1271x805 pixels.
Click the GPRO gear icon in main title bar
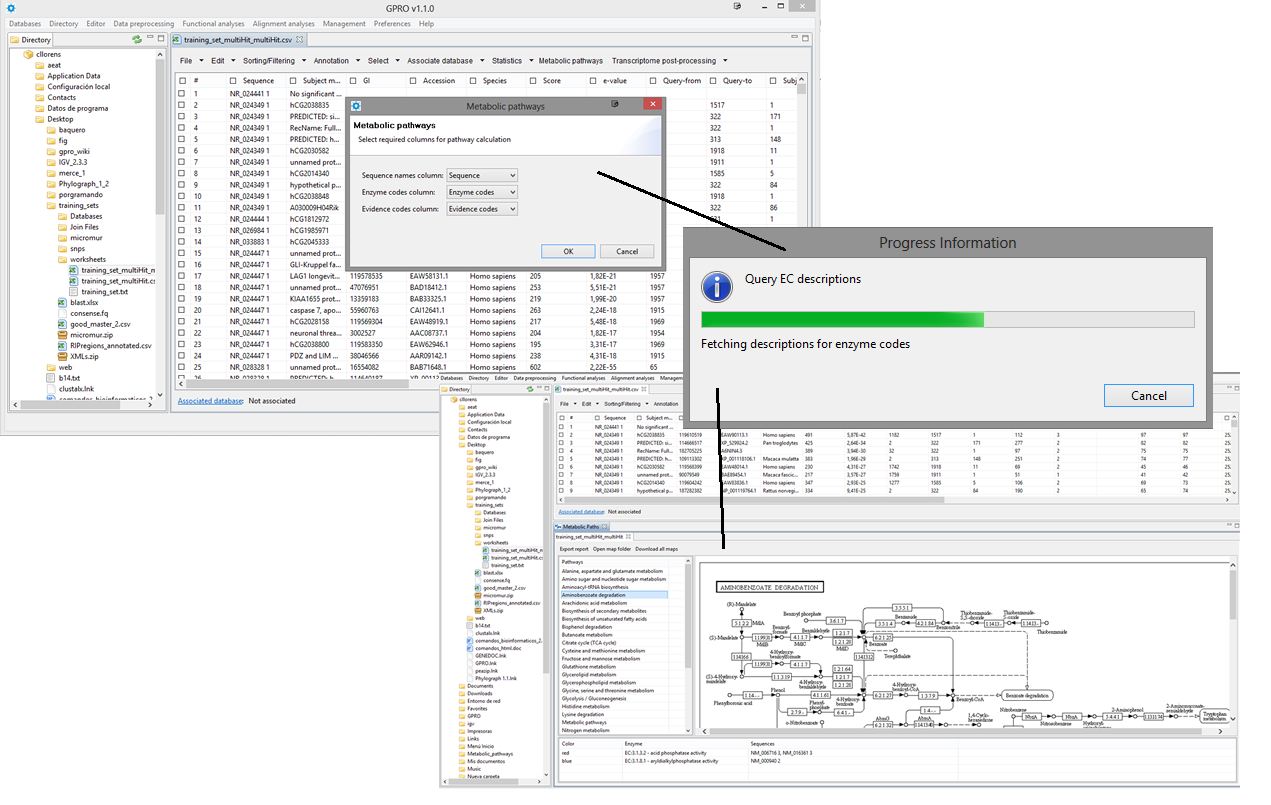tap(9, 7)
